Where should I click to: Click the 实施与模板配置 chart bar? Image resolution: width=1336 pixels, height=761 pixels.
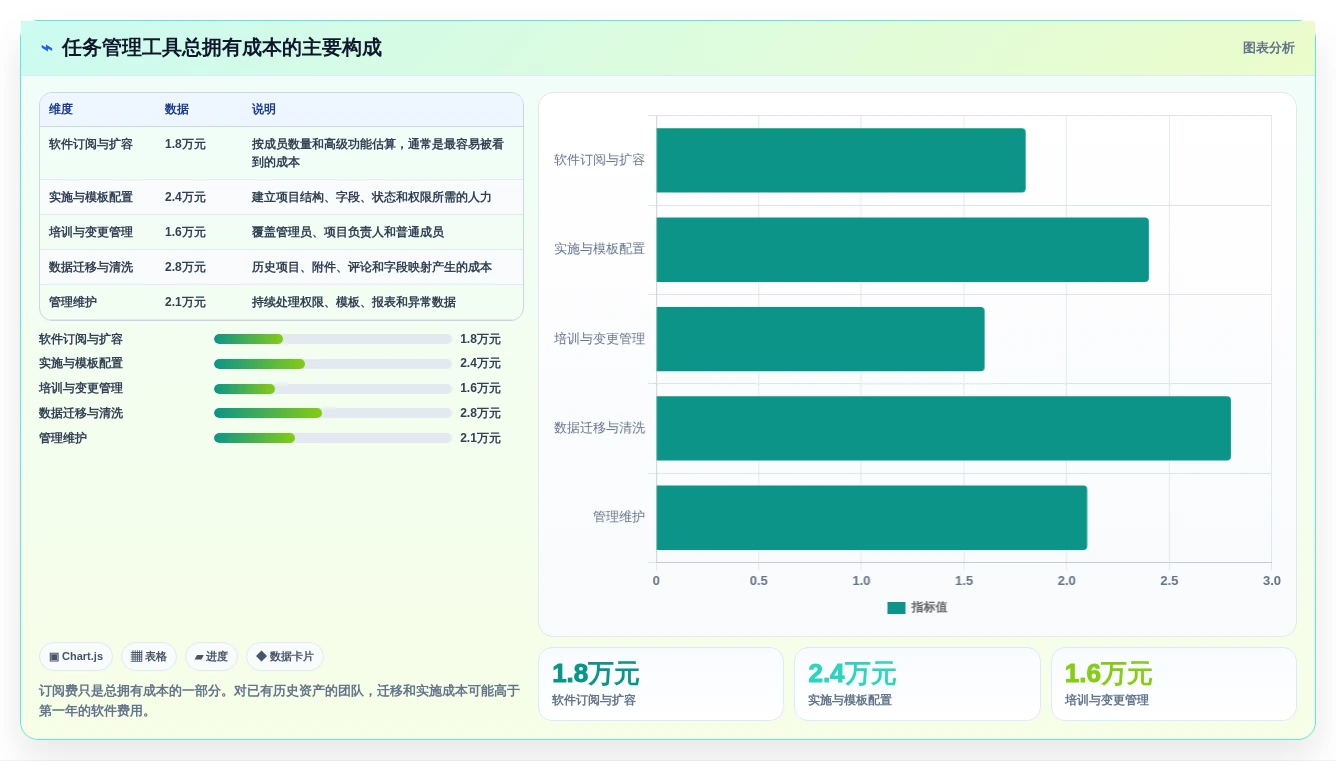902,249
